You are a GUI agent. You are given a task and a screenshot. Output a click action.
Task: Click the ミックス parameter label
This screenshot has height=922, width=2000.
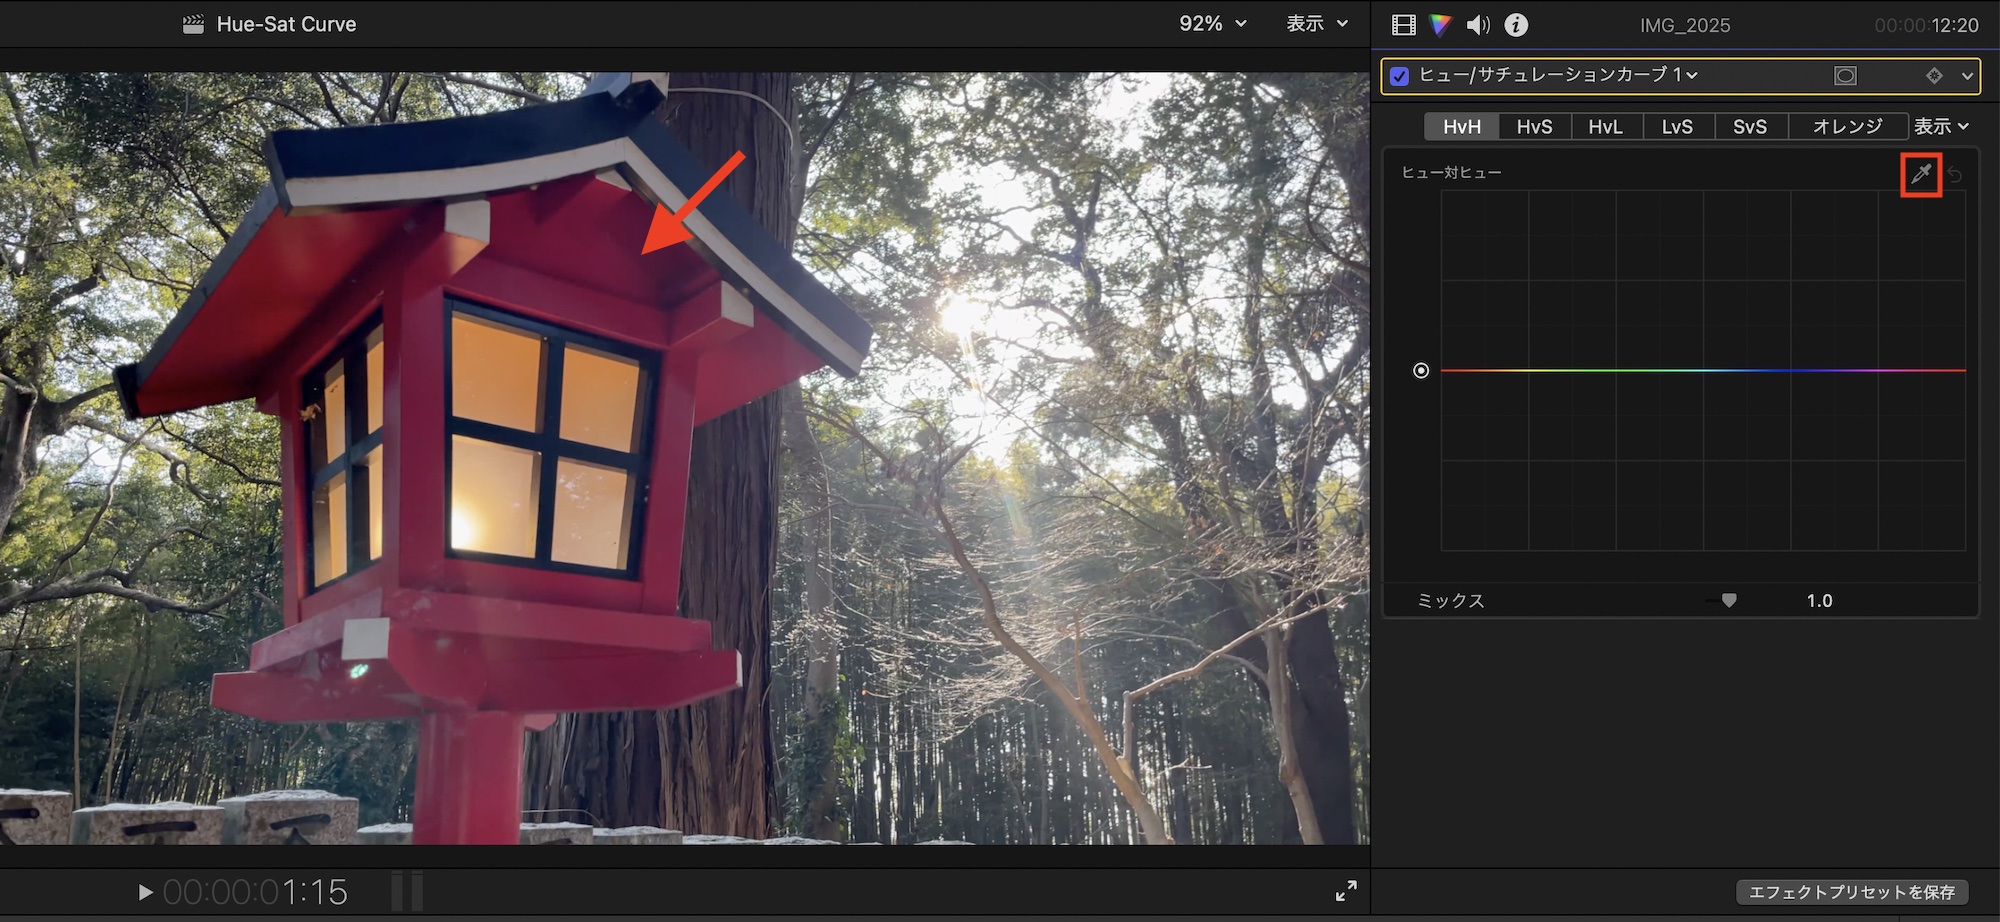click(1451, 601)
